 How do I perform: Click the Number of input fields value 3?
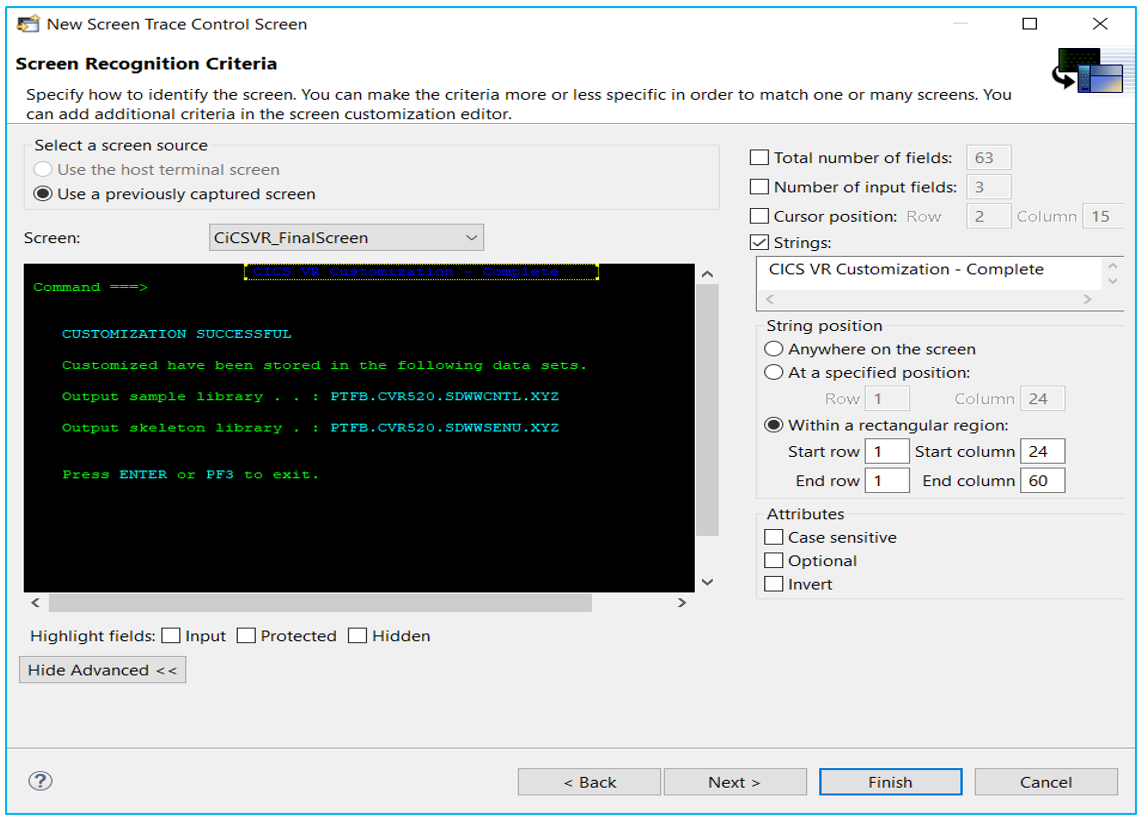coord(988,187)
